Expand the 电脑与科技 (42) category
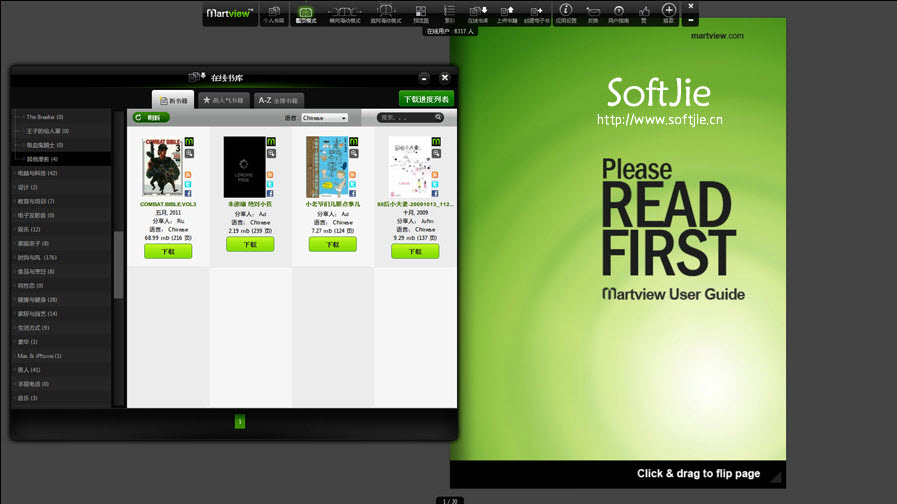The width and height of the screenshot is (897, 504). (x=38, y=173)
